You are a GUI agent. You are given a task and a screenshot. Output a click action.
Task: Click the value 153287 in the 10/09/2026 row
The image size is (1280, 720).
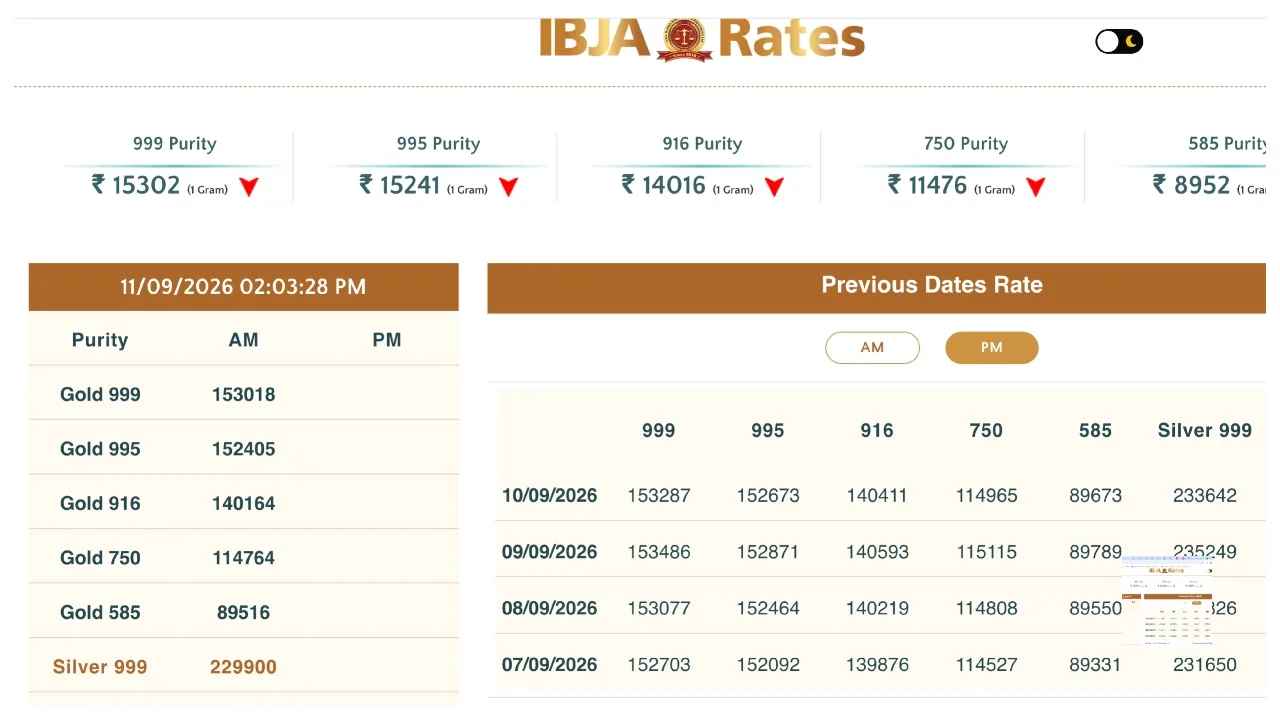point(659,496)
